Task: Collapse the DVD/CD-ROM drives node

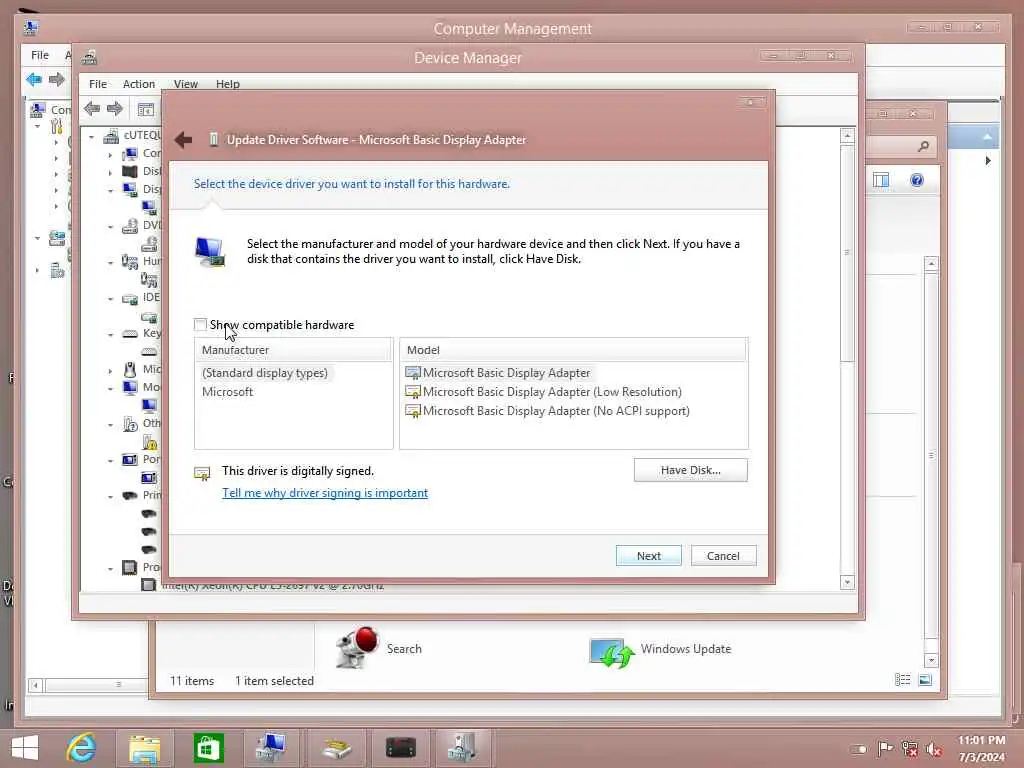Action: (x=110, y=227)
